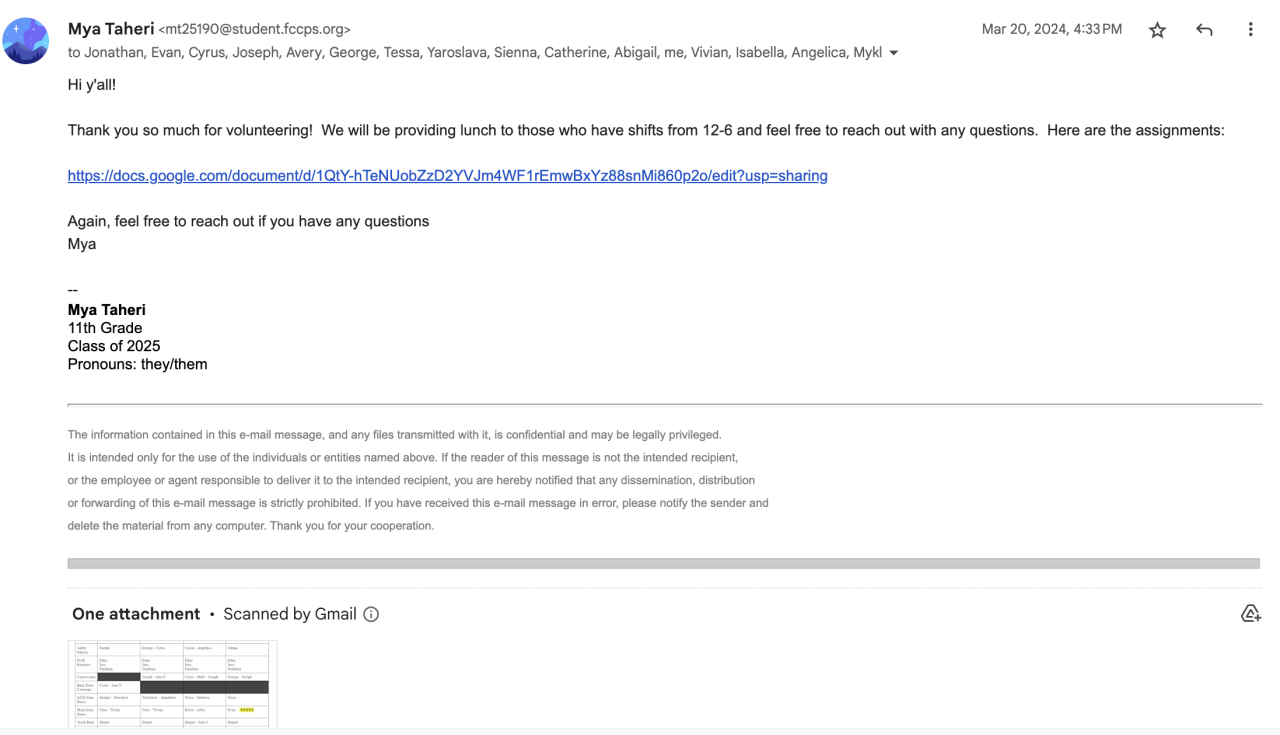
Task: Click the gray bar below the disclaimer
Action: point(663,564)
